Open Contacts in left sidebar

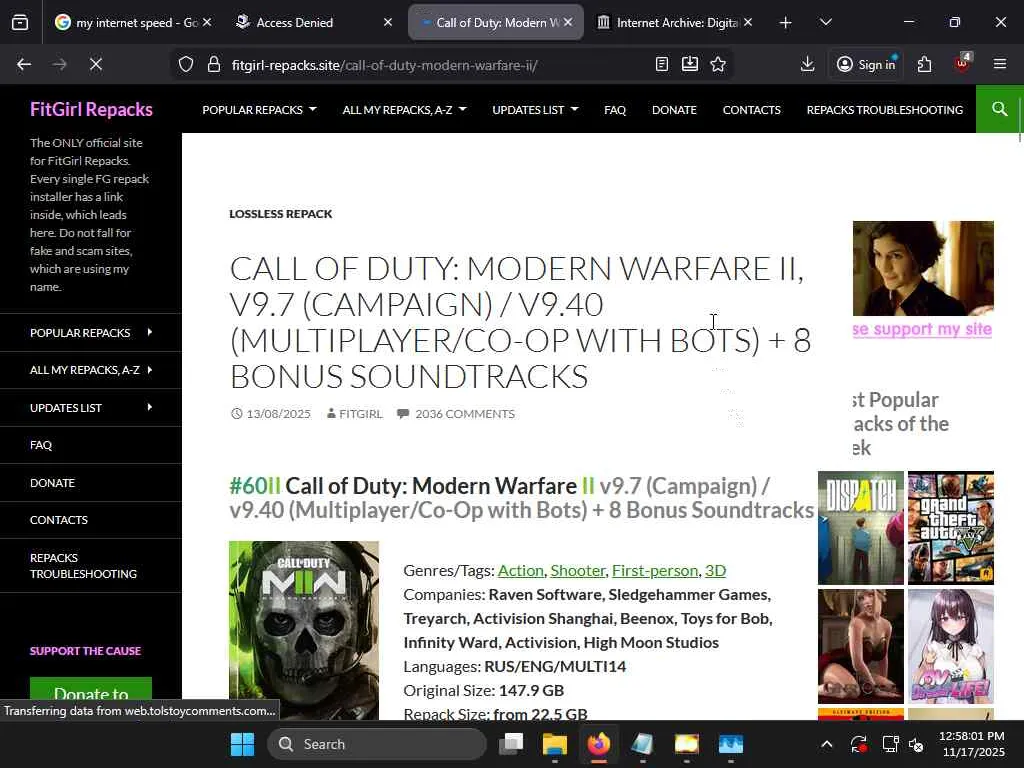point(59,520)
